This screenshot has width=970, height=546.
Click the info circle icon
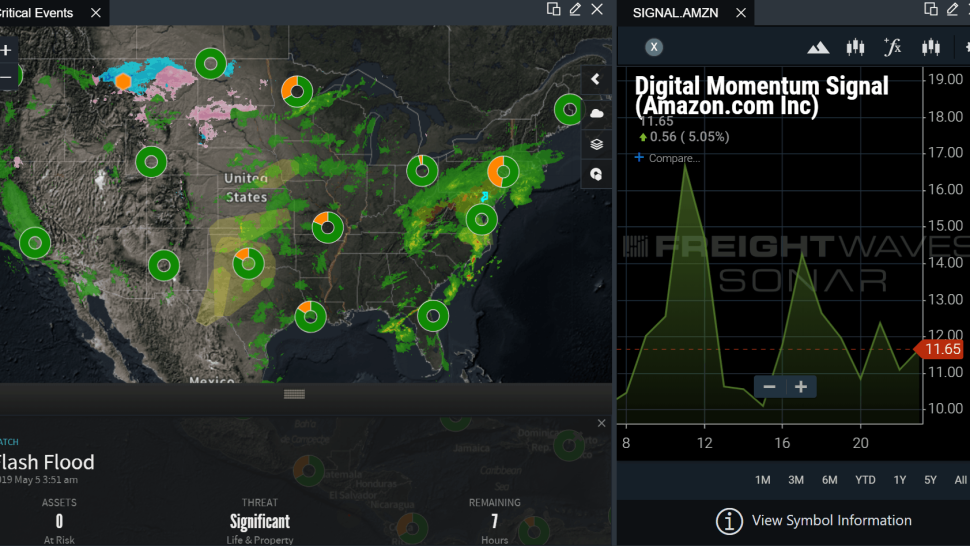click(x=729, y=521)
